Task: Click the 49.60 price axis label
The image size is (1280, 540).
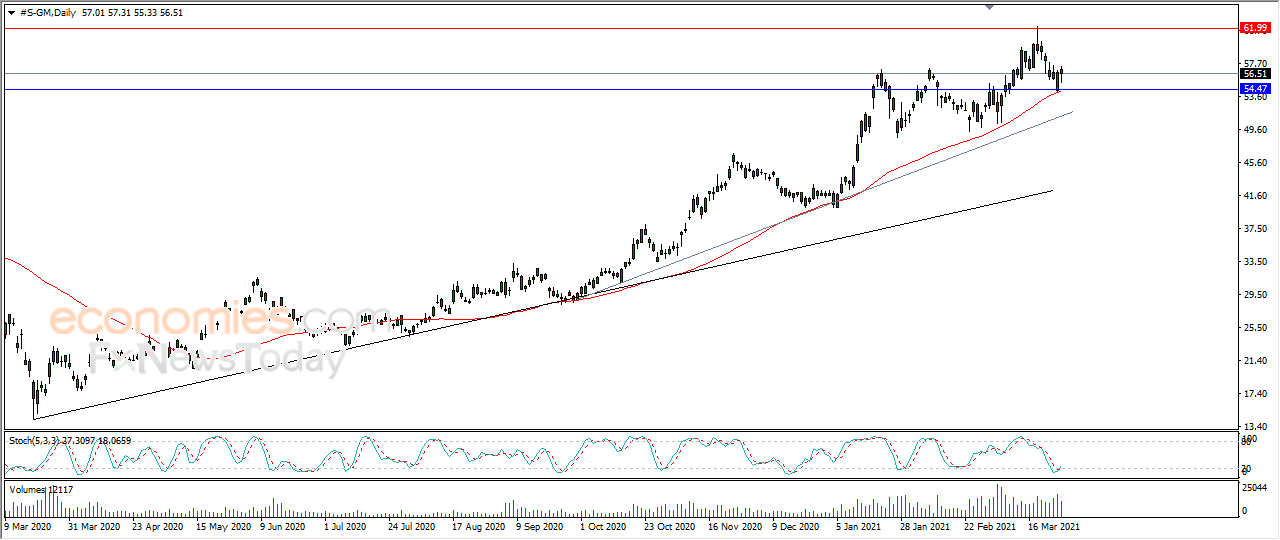Action: pyautogui.click(x=1254, y=129)
